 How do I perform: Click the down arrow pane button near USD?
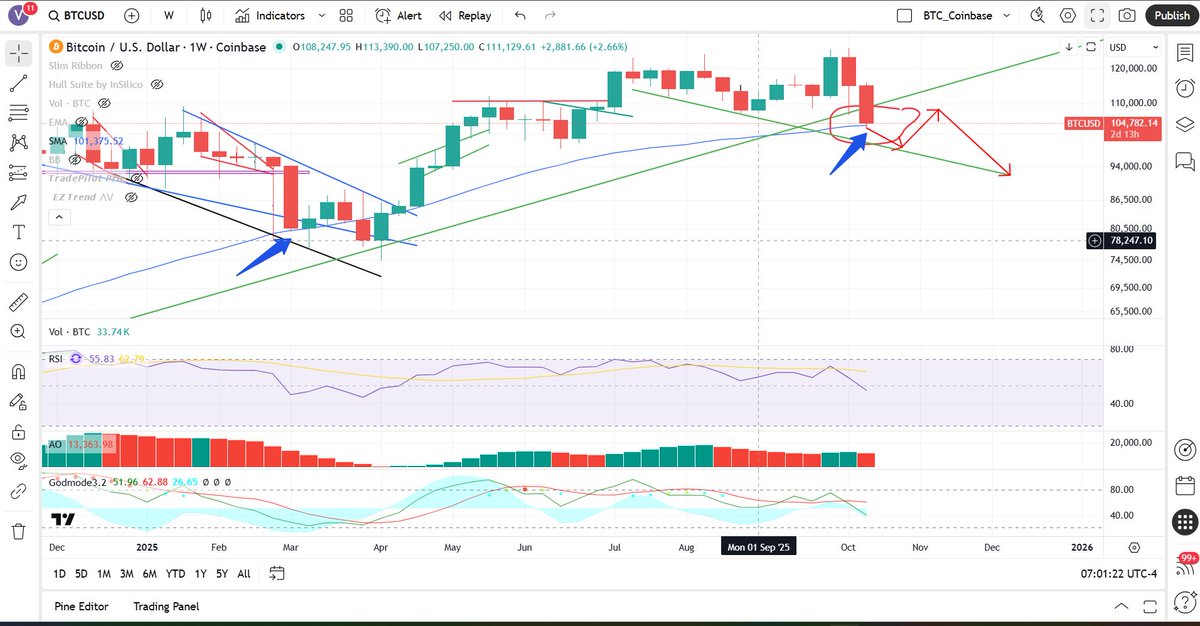[1069, 47]
